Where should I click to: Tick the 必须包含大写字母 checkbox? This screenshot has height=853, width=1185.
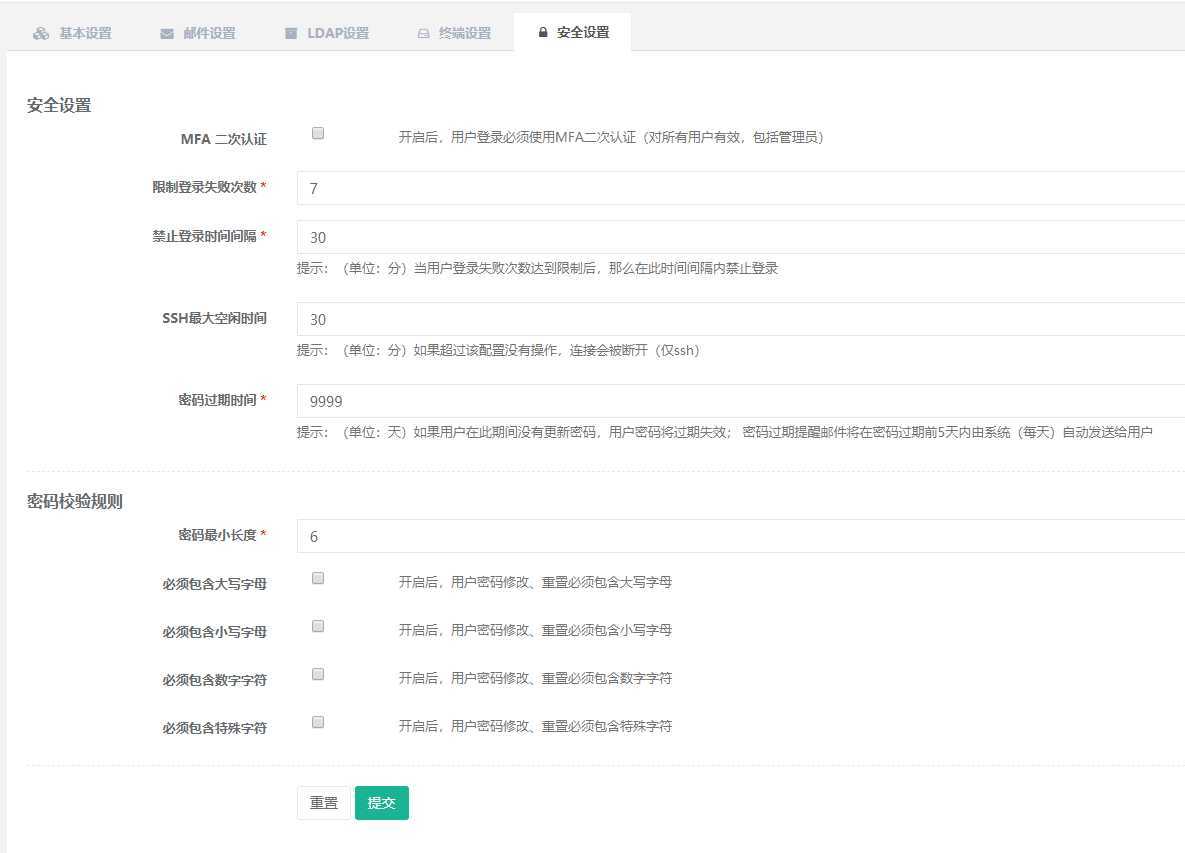(x=318, y=579)
